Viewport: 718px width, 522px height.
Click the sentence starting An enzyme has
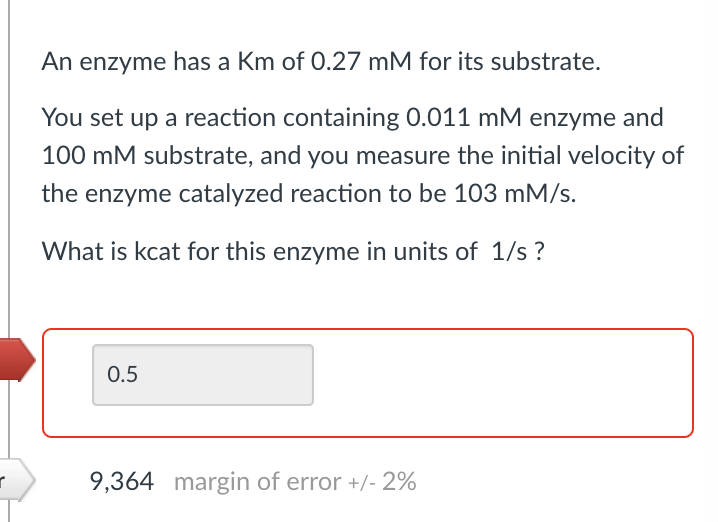click(x=321, y=62)
